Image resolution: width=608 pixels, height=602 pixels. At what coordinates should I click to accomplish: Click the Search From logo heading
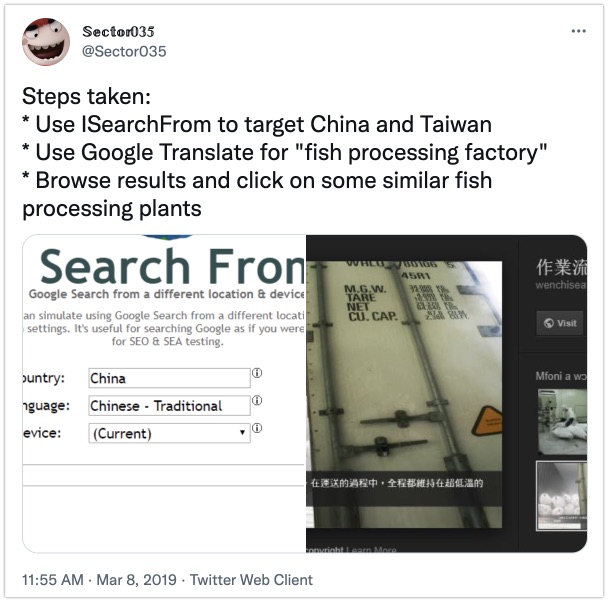point(173,267)
